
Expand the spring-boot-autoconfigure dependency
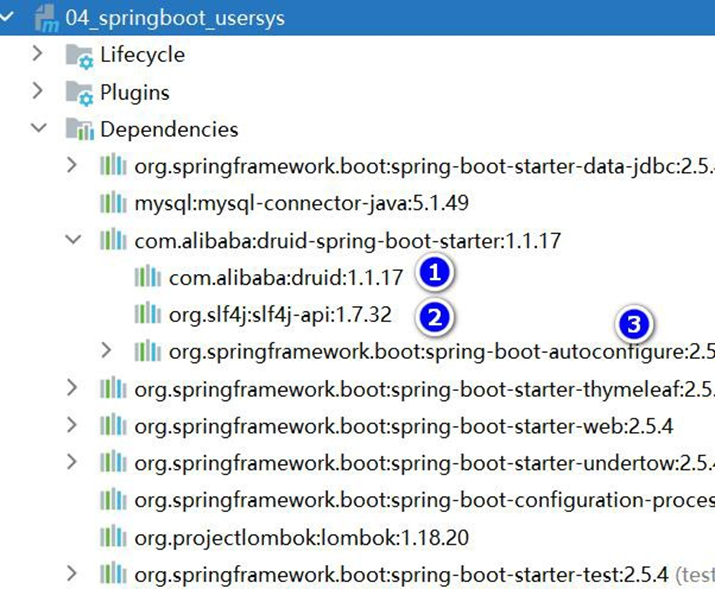tap(108, 350)
